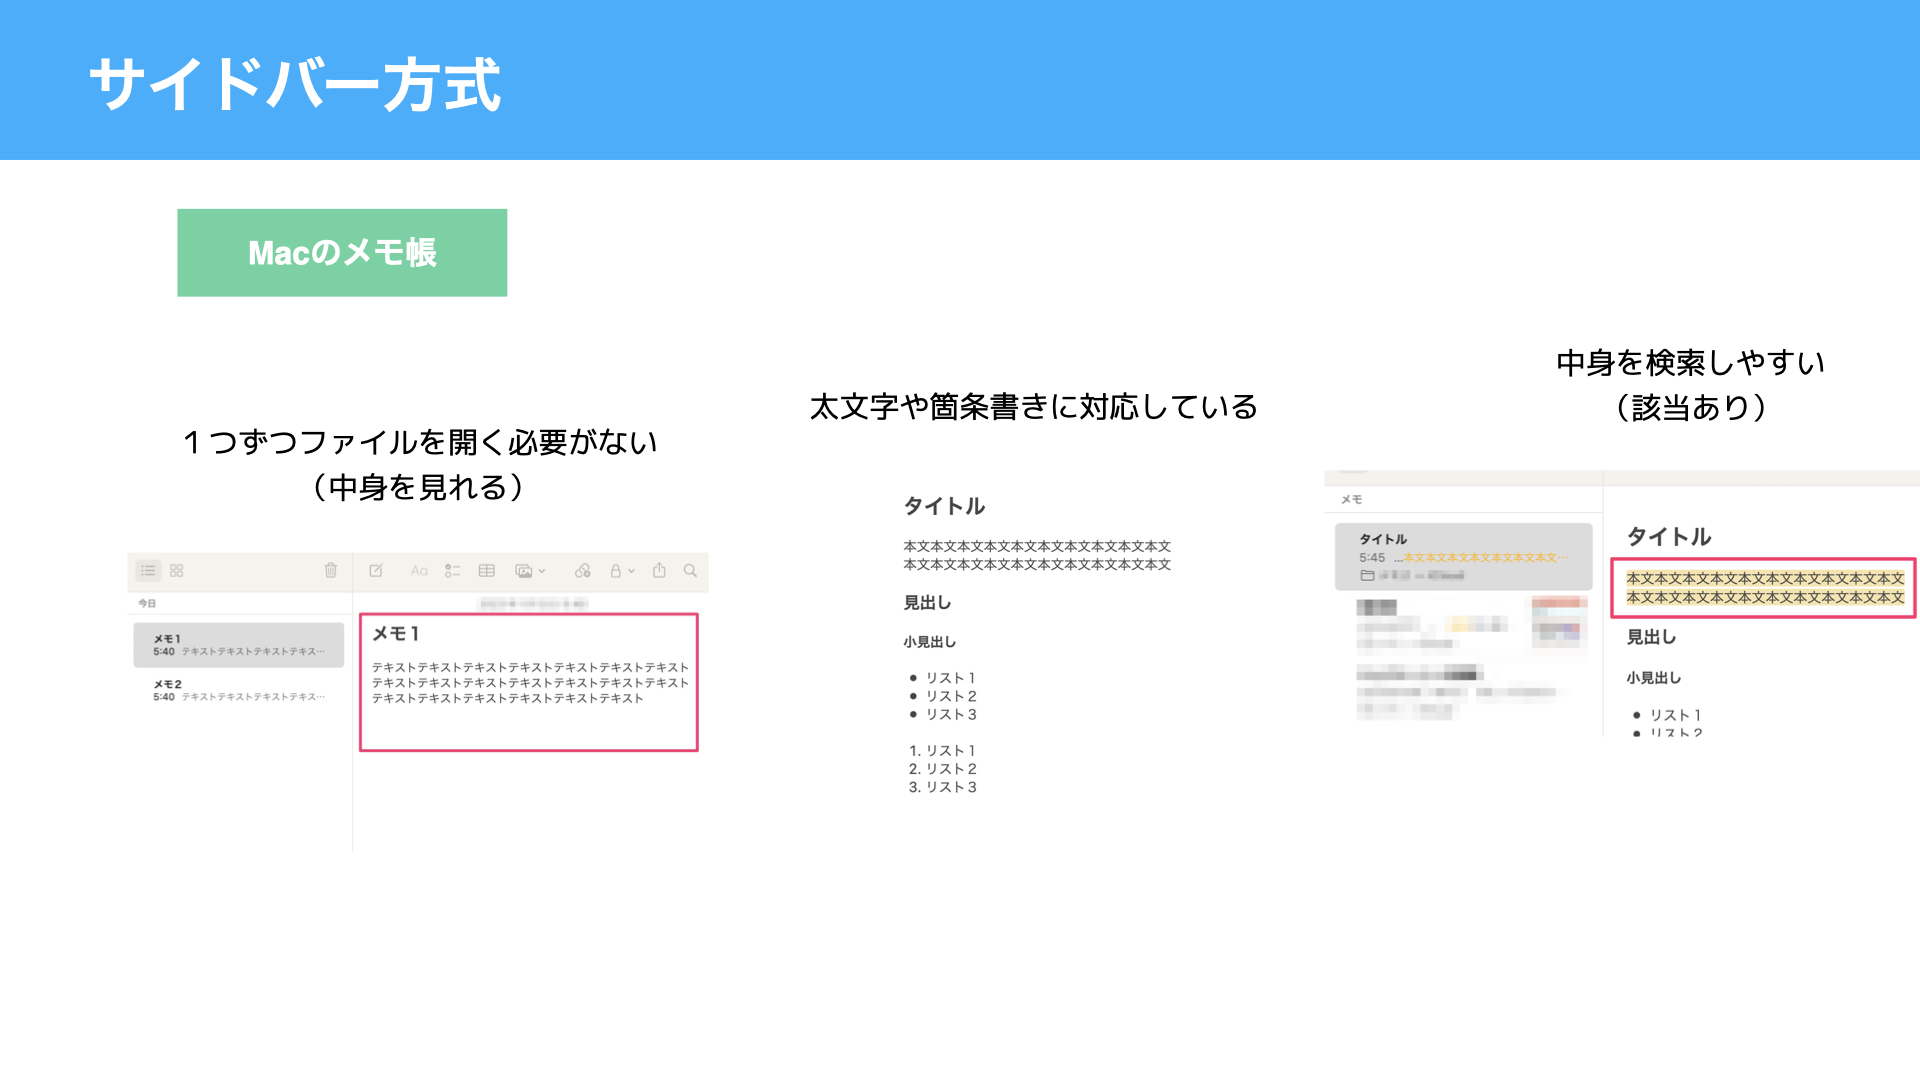Click the folder icon in タイトル result
The height and width of the screenshot is (1080, 1920).
pyautogui.click(x=1367, y=575)
